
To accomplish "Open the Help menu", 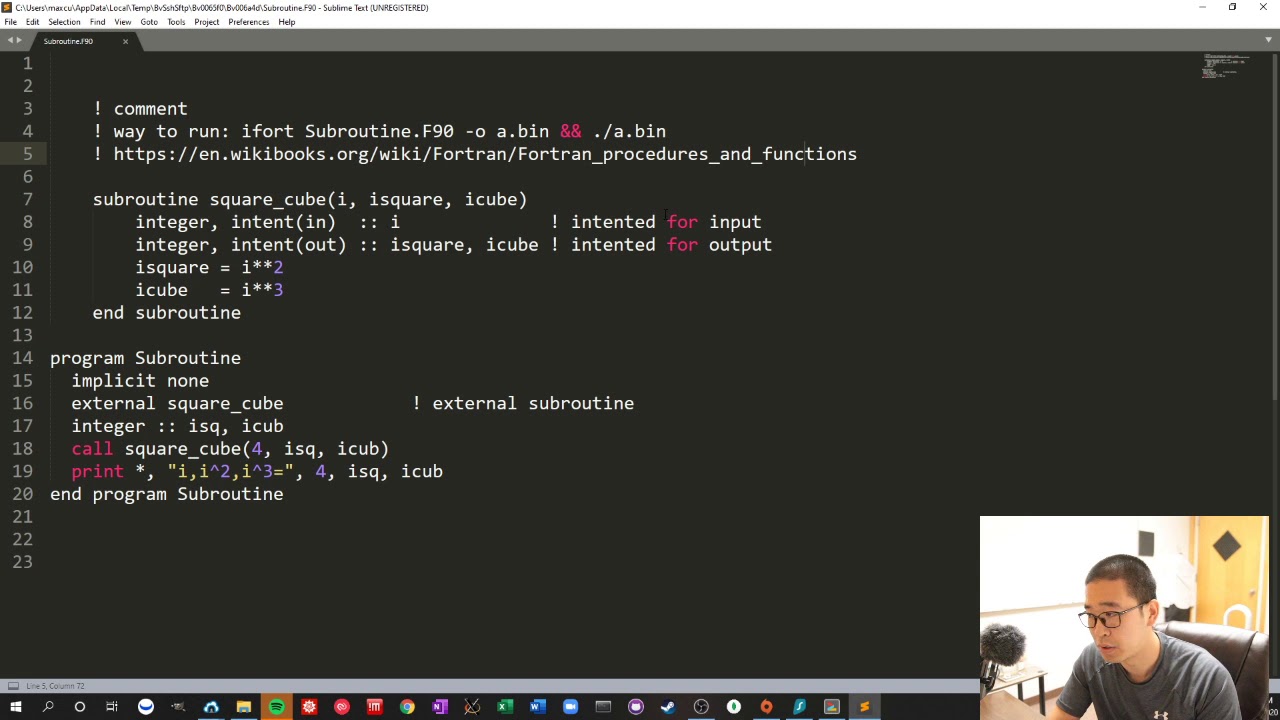I will pyautogui.click(x=286, y=22).
